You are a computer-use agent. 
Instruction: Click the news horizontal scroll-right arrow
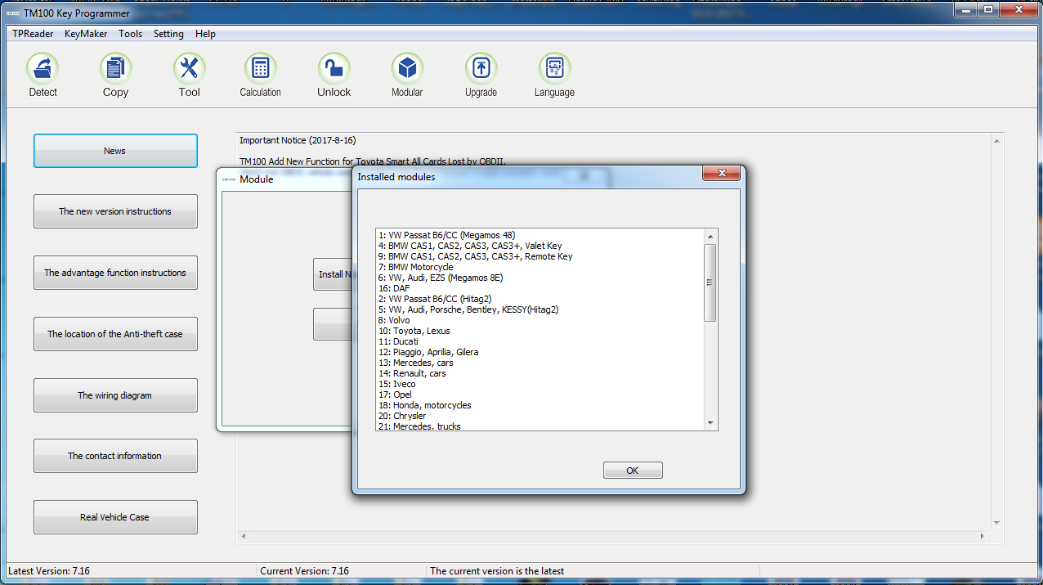coord(982,536)
